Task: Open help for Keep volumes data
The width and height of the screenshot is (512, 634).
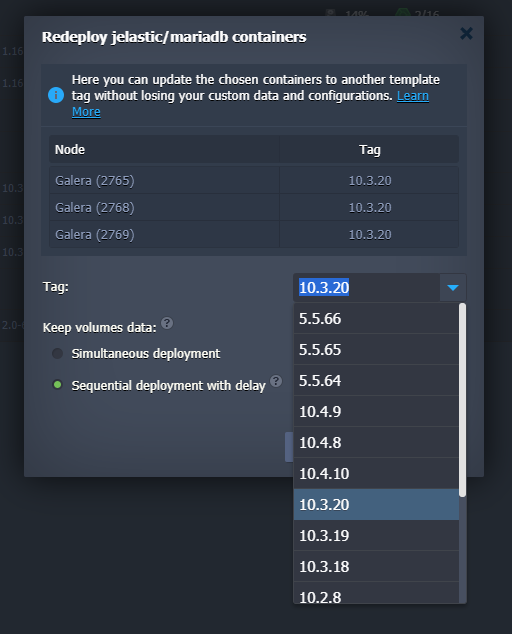Action: pyautogui.click(x=167, y=323)
